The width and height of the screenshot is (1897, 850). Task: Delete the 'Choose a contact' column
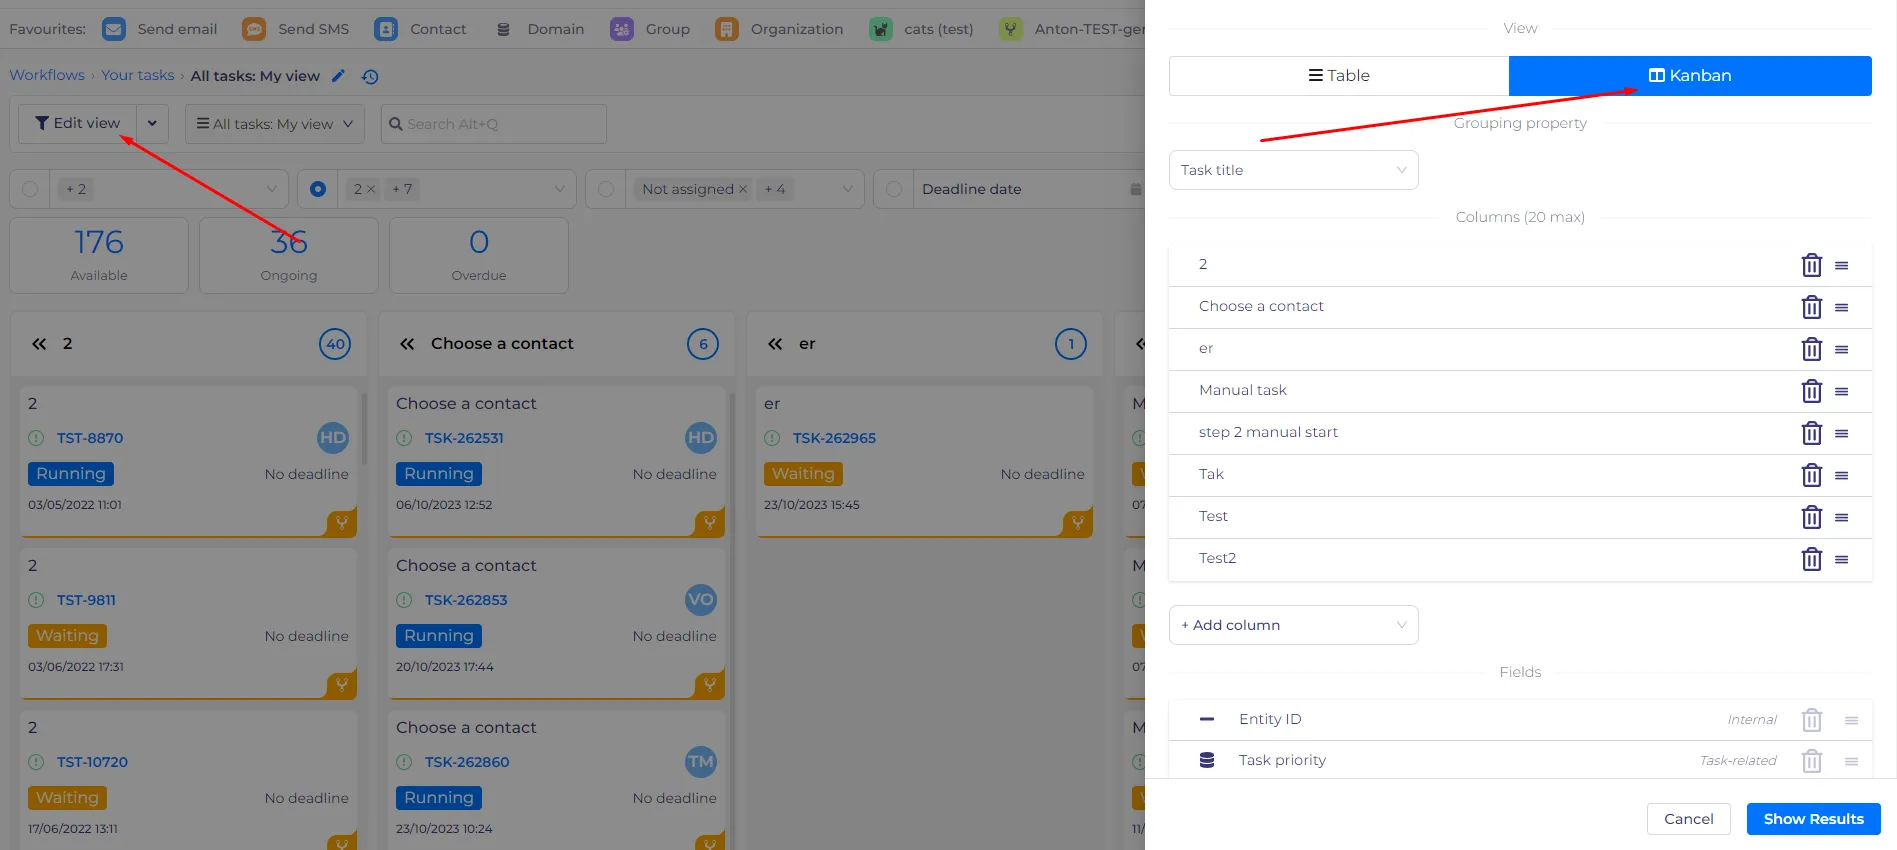pos(1811,307)
